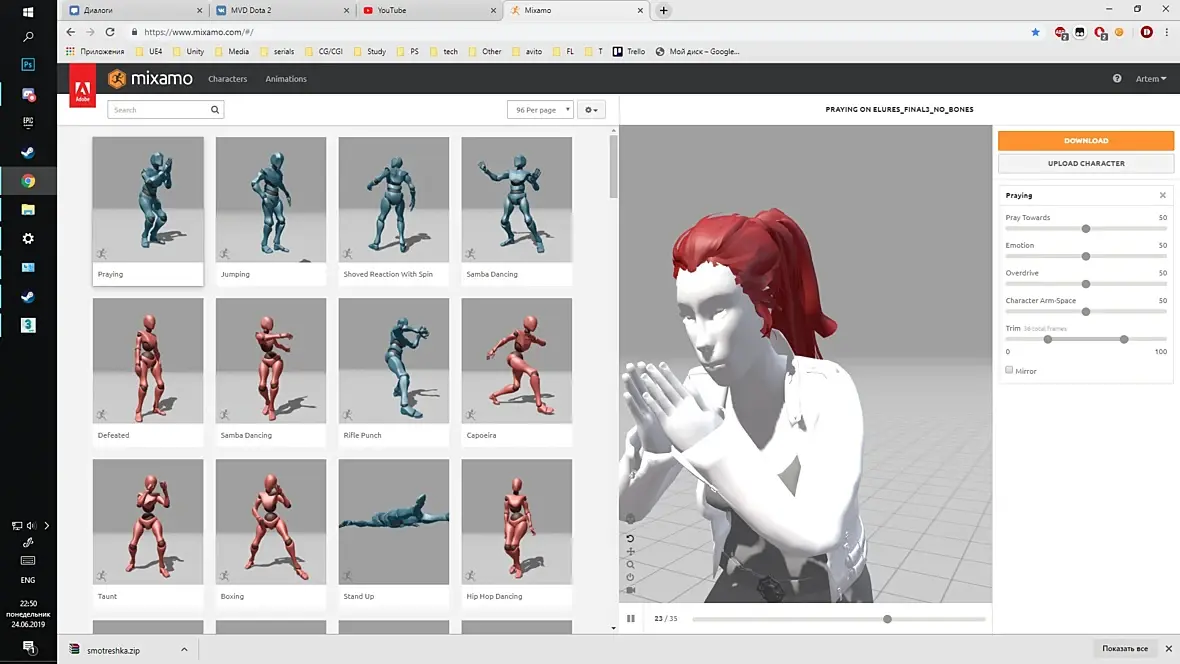Click the Upload Character button
This screenshot has width=1180, height=664.
[1085, 163]
